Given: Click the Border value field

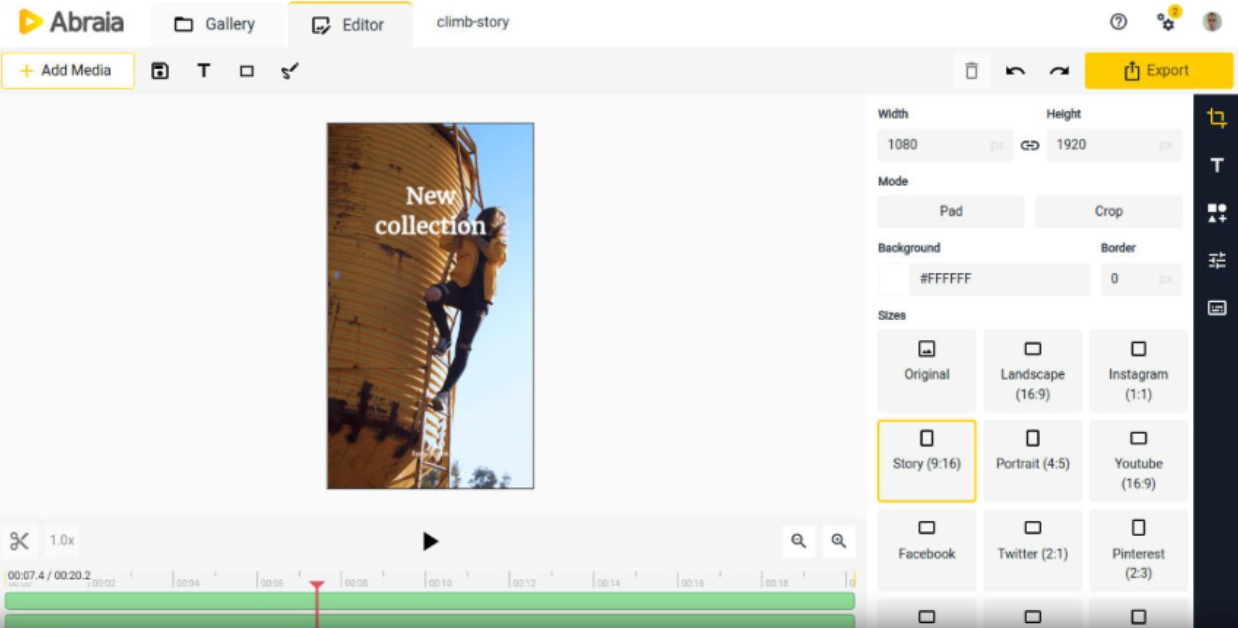Looking at the screenshot, I should (x=1141, y=279).
